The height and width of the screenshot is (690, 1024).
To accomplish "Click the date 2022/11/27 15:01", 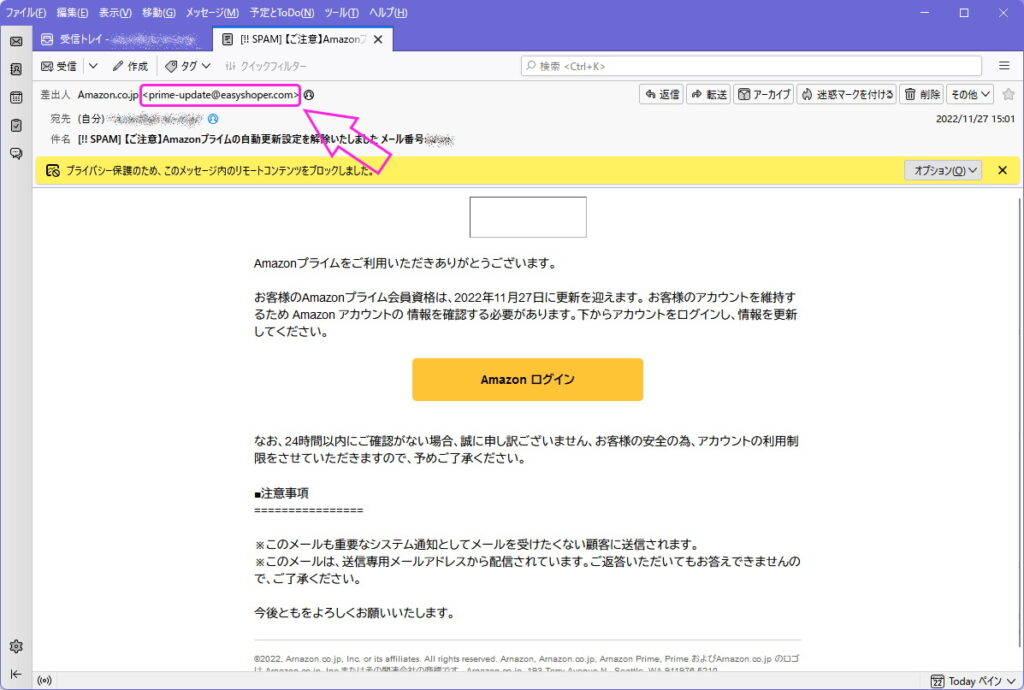I will pos(975,119).
